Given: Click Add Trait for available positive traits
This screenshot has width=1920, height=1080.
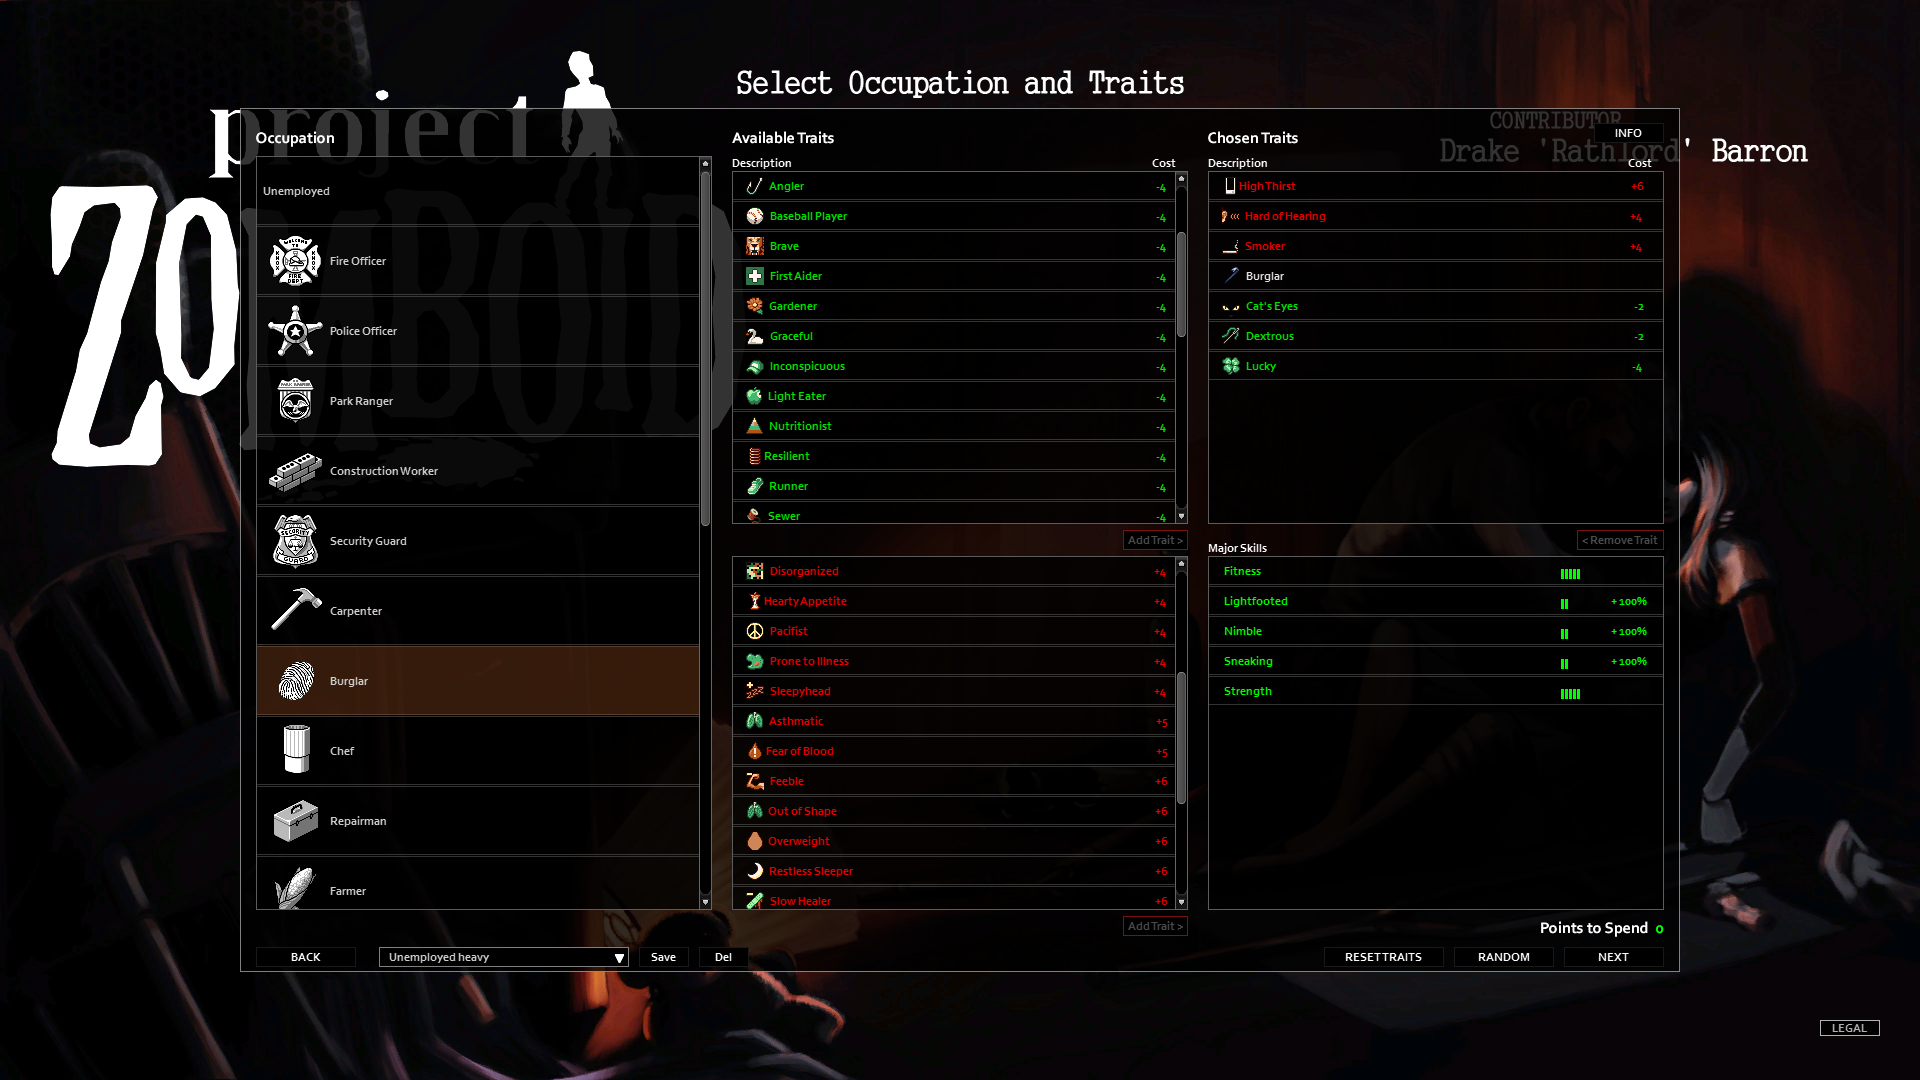Looking at the screenshot, I should pos(1153,539).
